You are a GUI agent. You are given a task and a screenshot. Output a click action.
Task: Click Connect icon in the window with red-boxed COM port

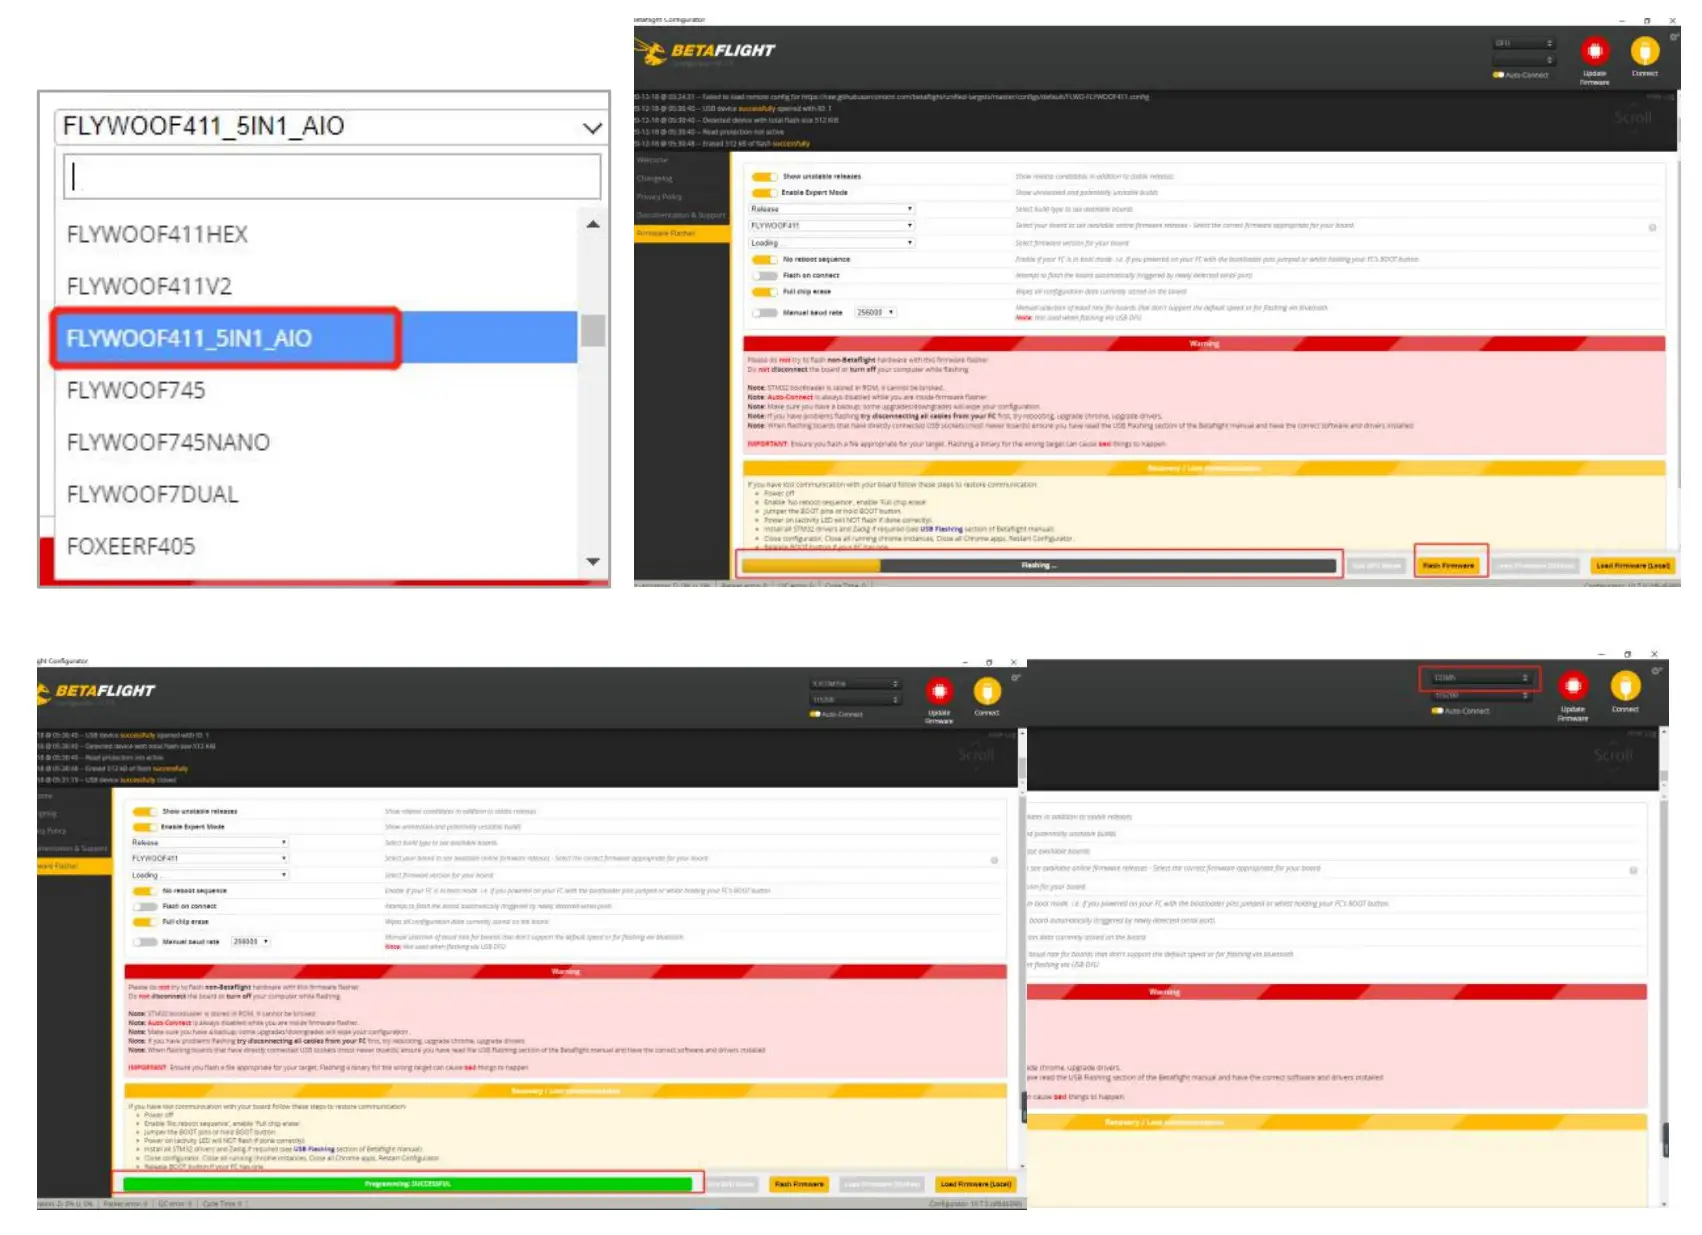1625,686
